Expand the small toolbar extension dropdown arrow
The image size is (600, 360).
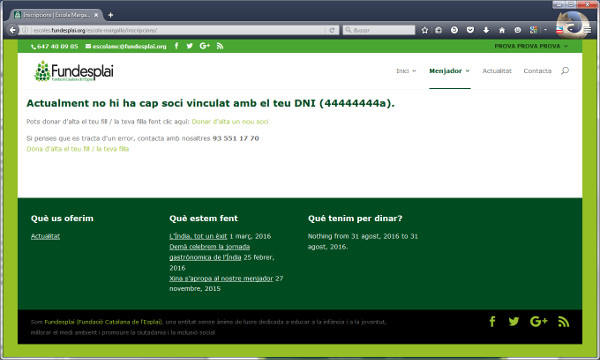pos(545,30)
